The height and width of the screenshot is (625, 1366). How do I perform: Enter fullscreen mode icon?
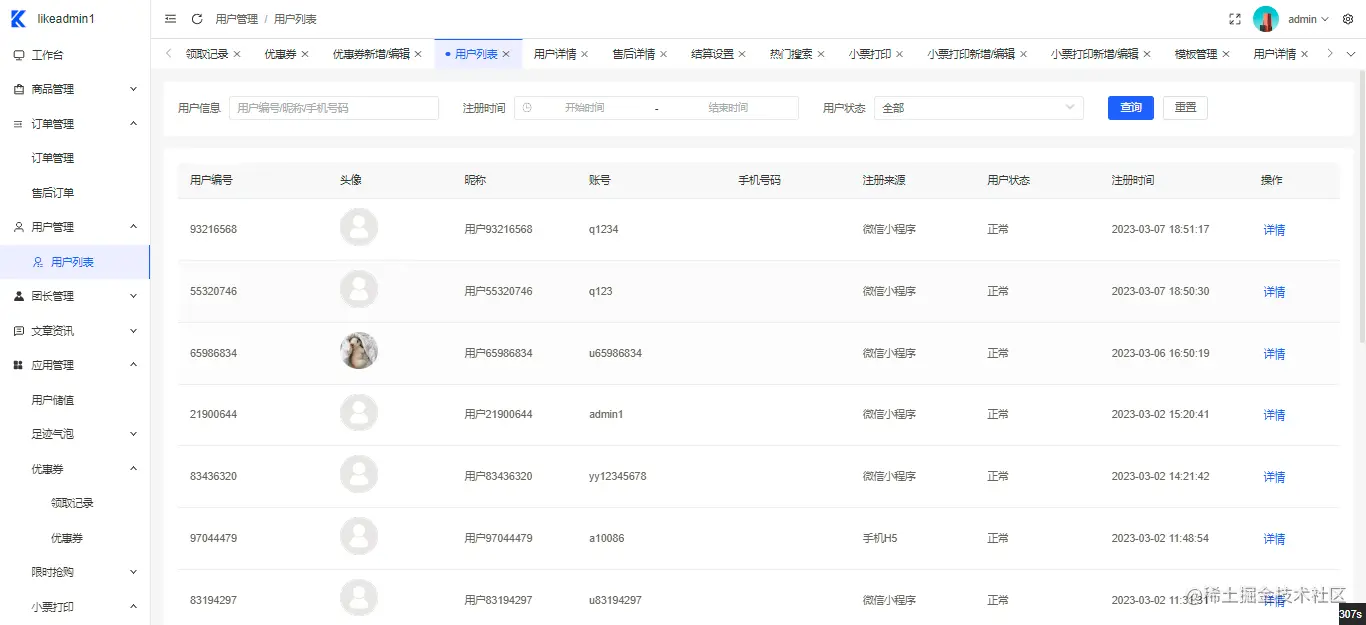pyautogui.click(x=1235, y=19)
